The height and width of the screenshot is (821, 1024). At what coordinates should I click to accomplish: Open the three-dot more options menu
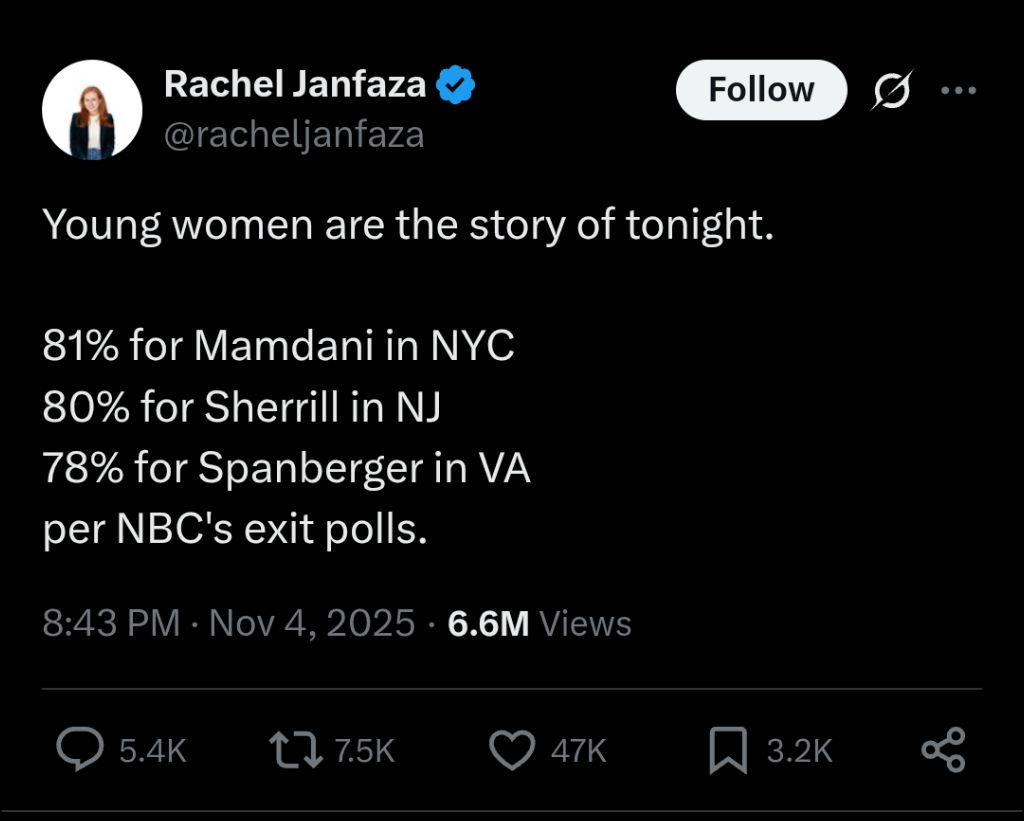tap(958, 90)
